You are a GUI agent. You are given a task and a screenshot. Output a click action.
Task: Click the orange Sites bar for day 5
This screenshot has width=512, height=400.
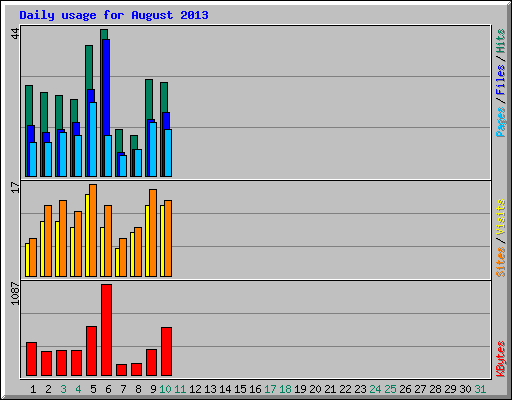(x=93, y=230)
